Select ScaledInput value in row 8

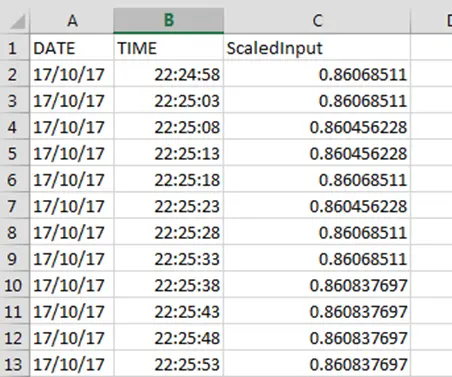click(x=317, y=232)
